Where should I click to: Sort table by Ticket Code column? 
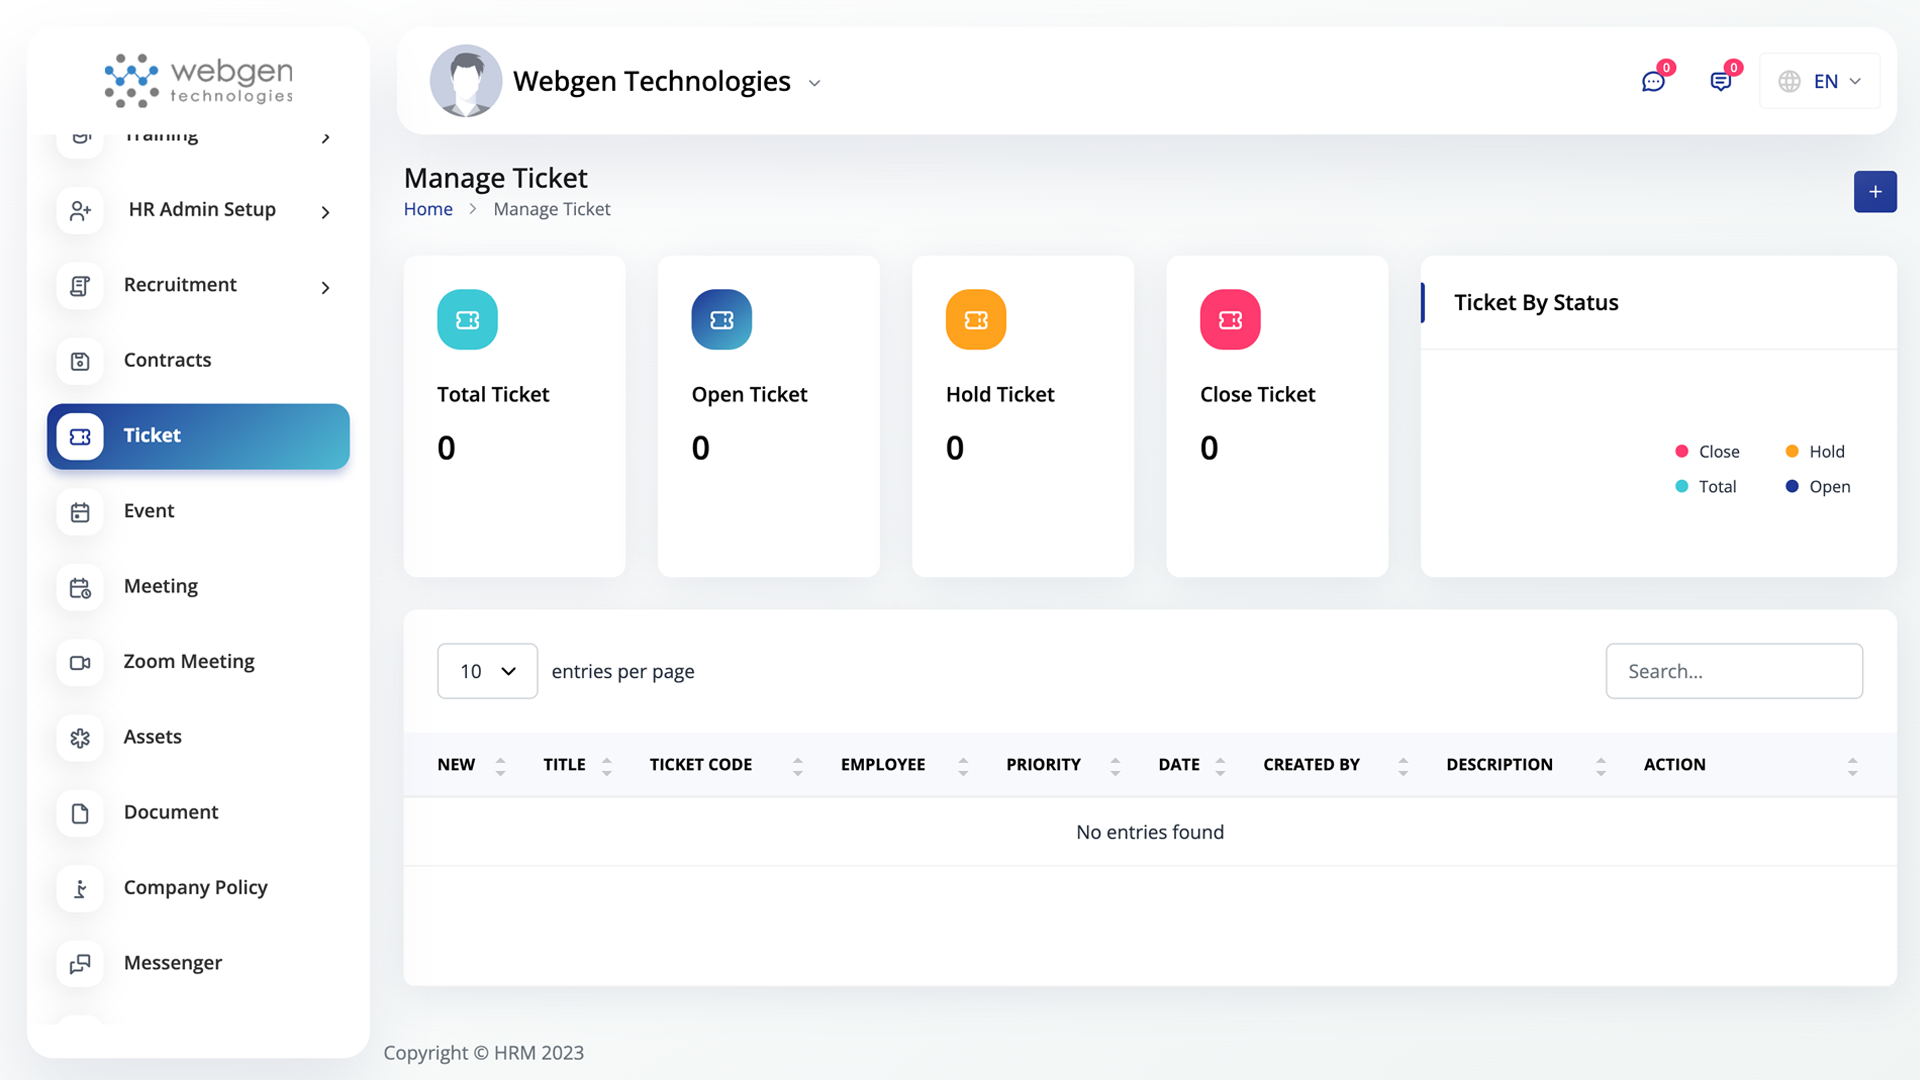pyautogui.click(x=701, y=765)
